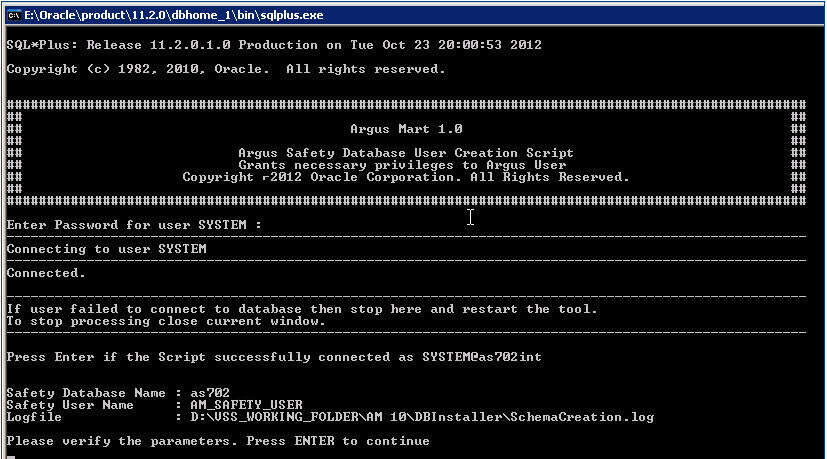Click the SchemaCreation.log logfile path
This screenshot has width=827, height=459.
[x=422, y=417]
